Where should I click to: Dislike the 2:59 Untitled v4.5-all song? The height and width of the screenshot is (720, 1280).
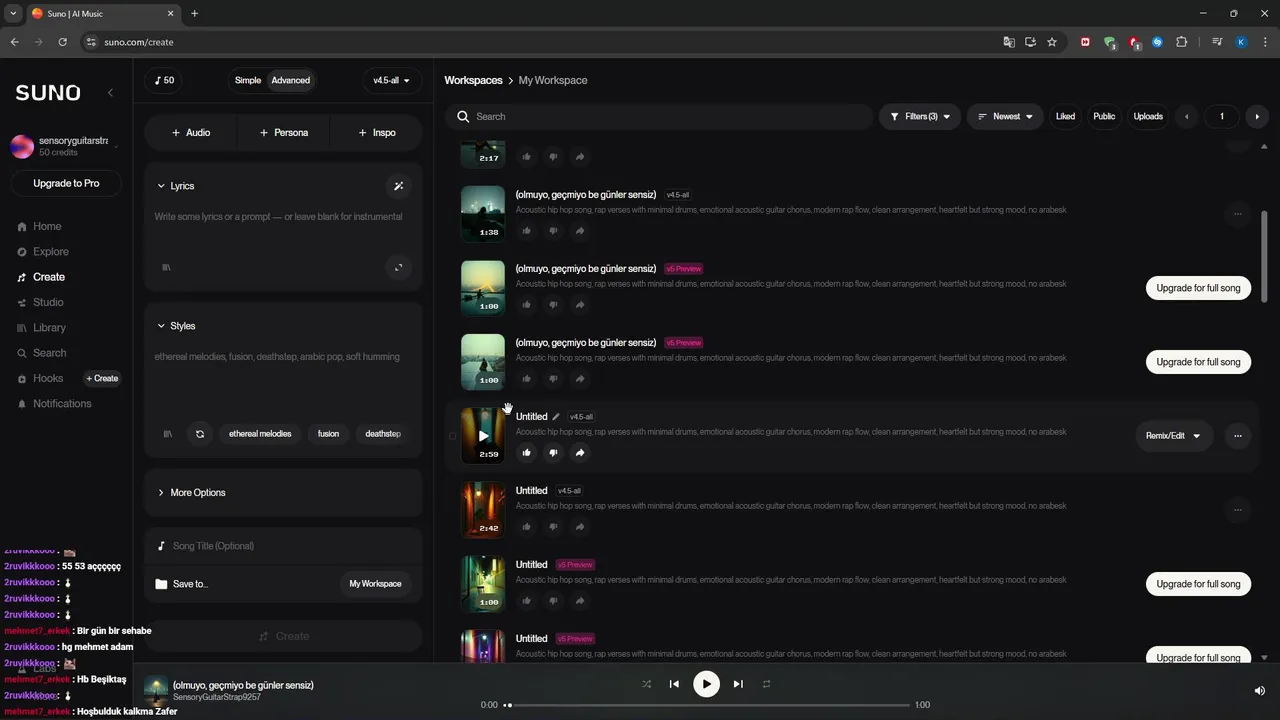(553, 453)
